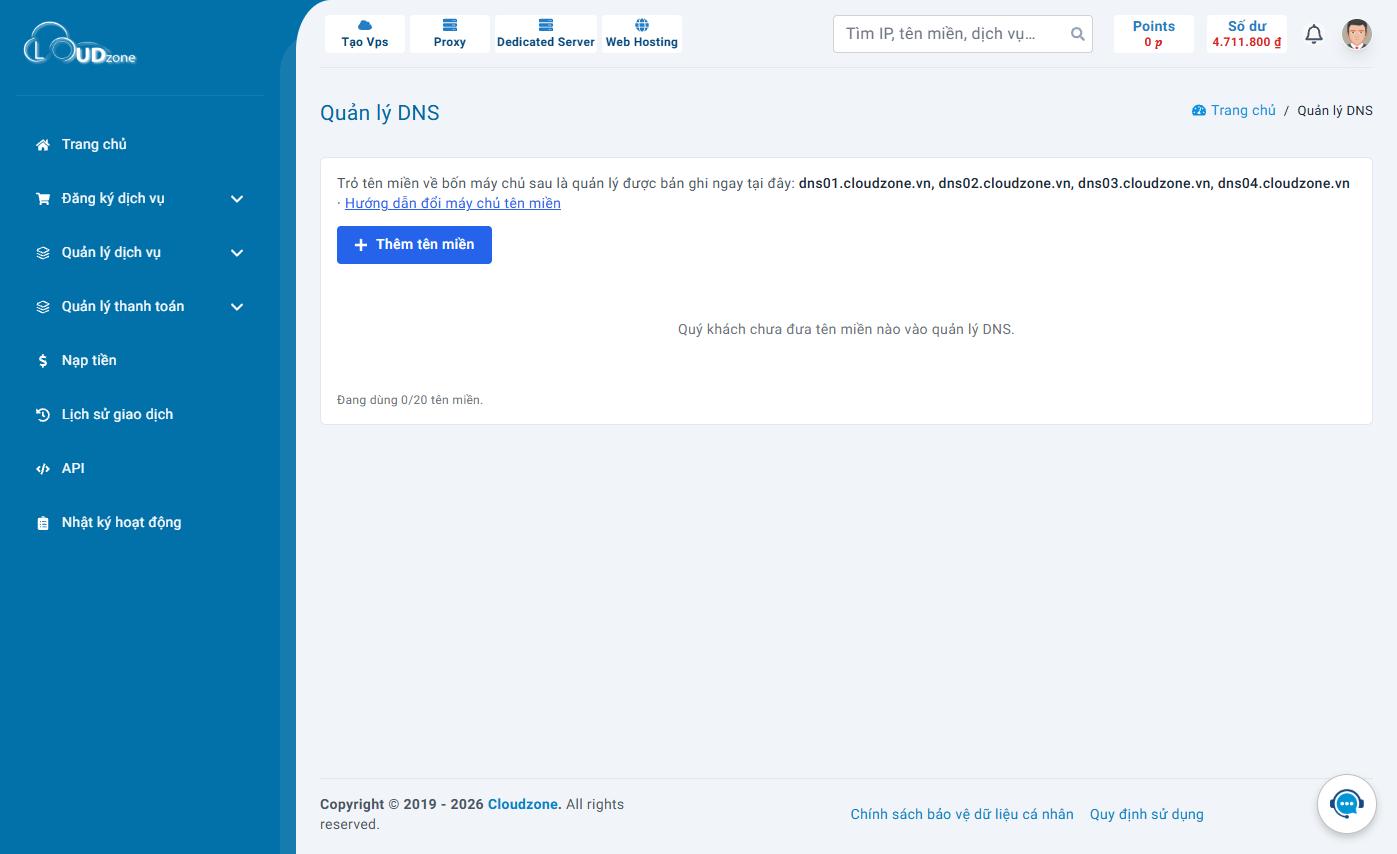The width and height of the screenshot is (1397, 854).
Task: Open the API menu item
Action: pyautogui.click(x=73, y=468)
